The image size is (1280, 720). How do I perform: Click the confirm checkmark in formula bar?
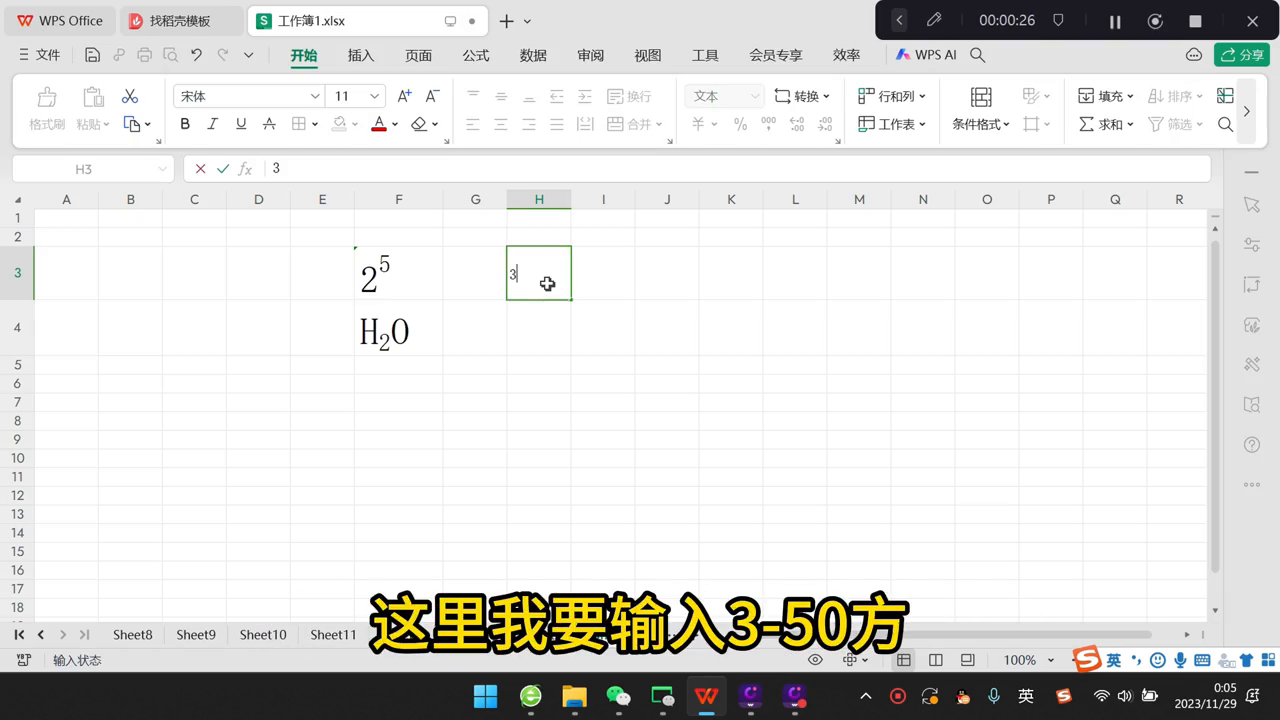click(x=223, y=169)
